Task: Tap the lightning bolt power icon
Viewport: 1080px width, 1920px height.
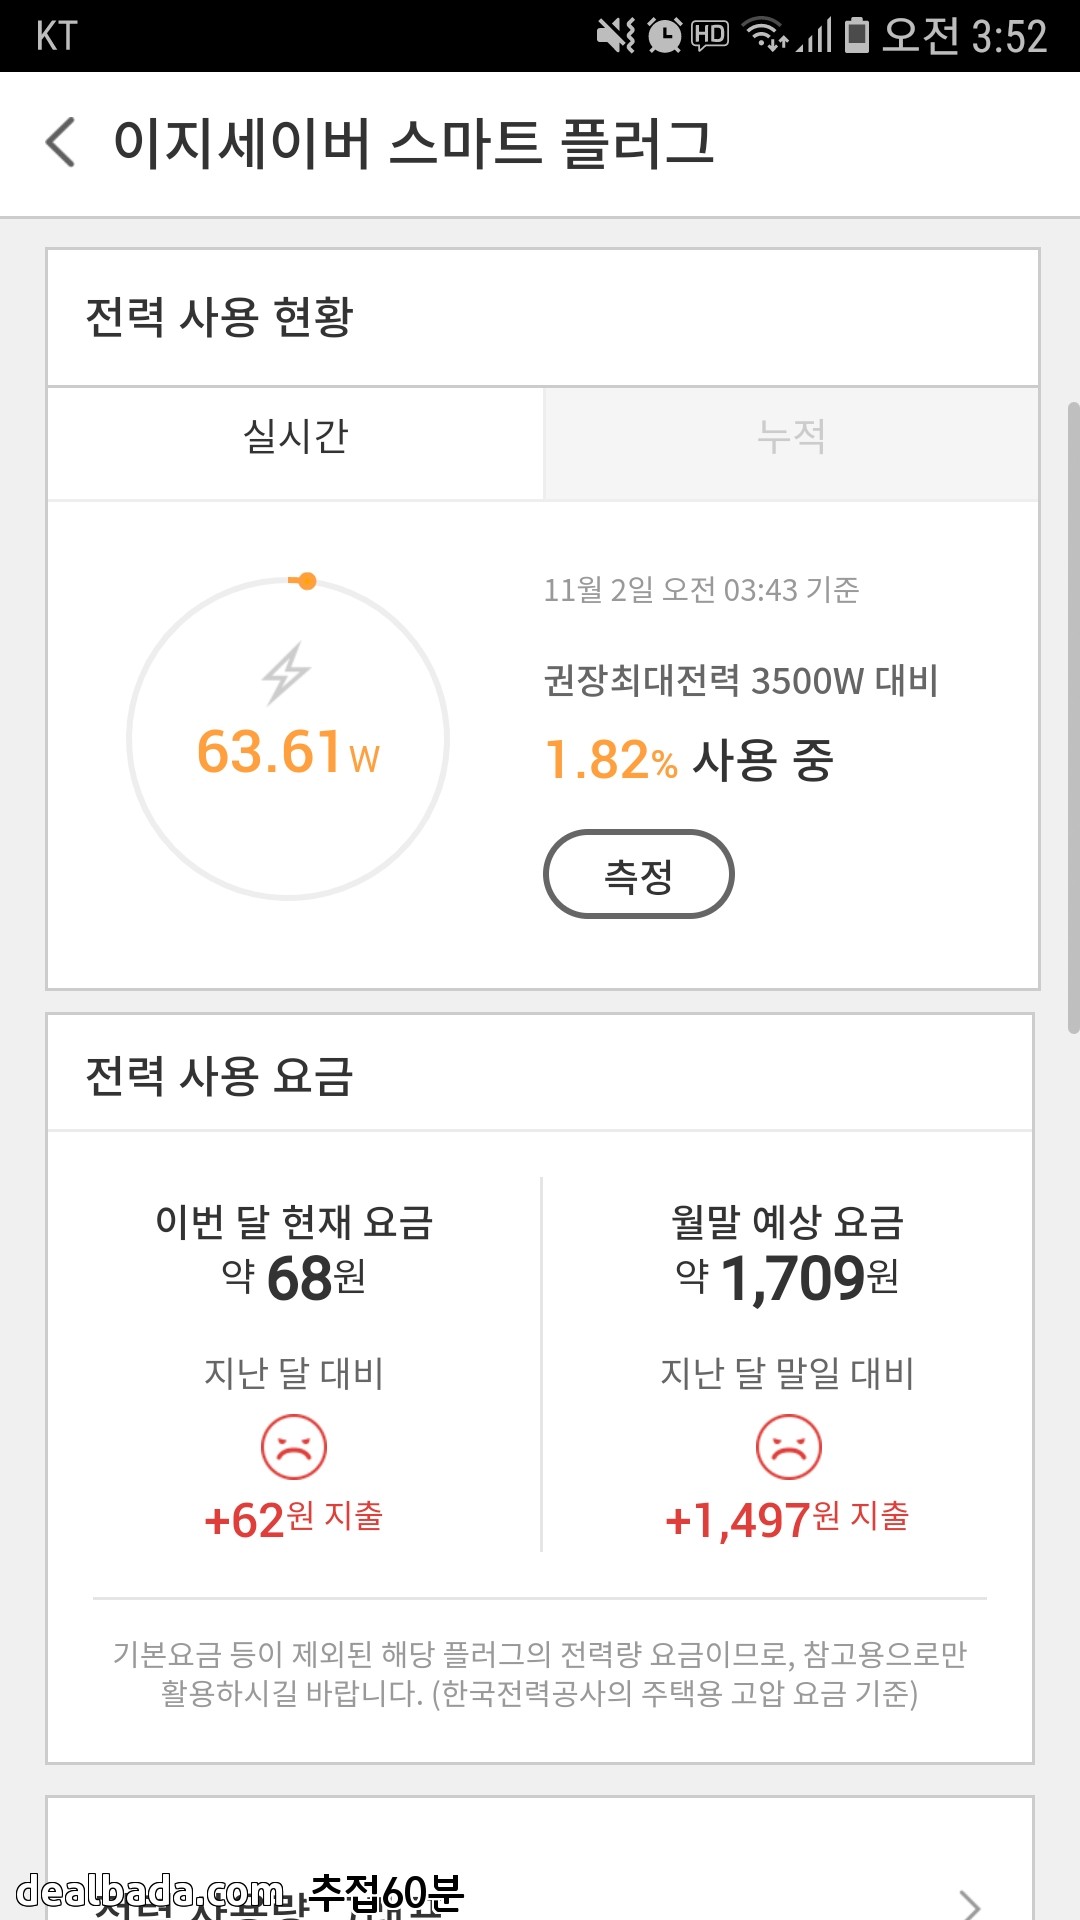Action: click(286, 673)
